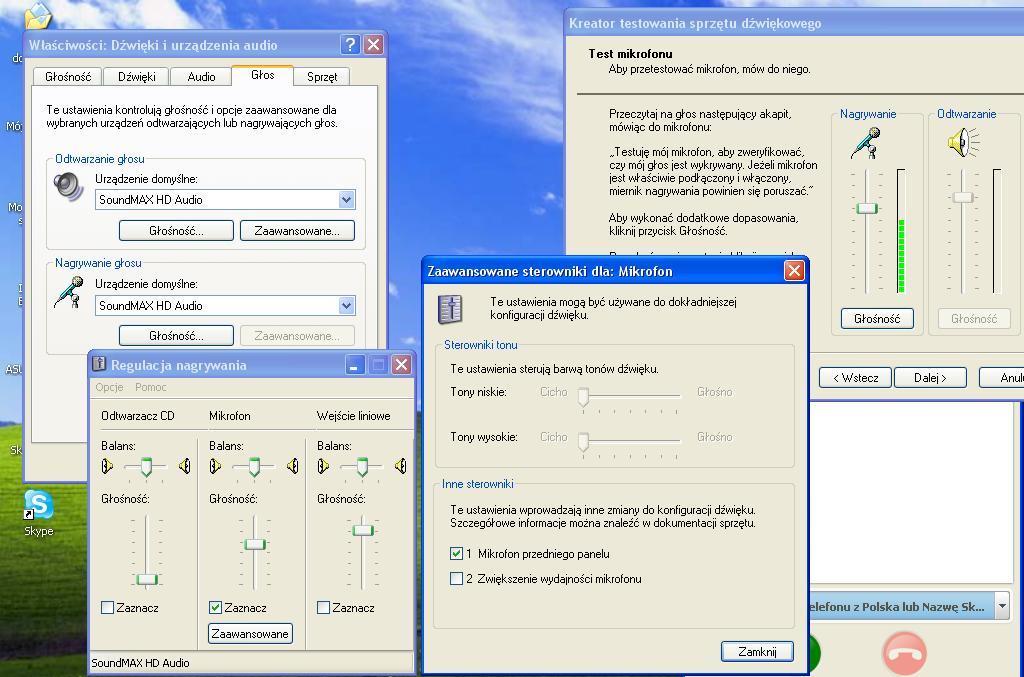Expand the voice playback default device dropdown
This screenshot has height=677, width=1024.
[346, 200]
